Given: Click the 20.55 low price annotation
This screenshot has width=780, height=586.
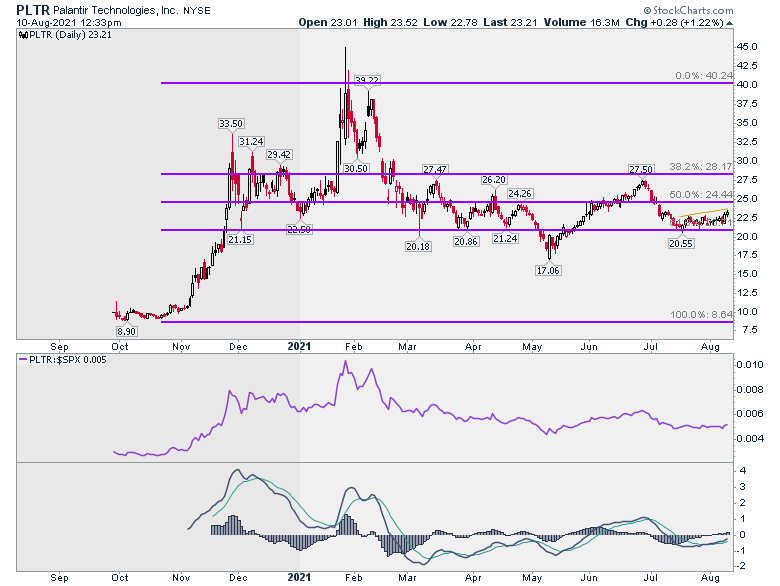Looking at the screenshot, I should click(x=681, y=243).
